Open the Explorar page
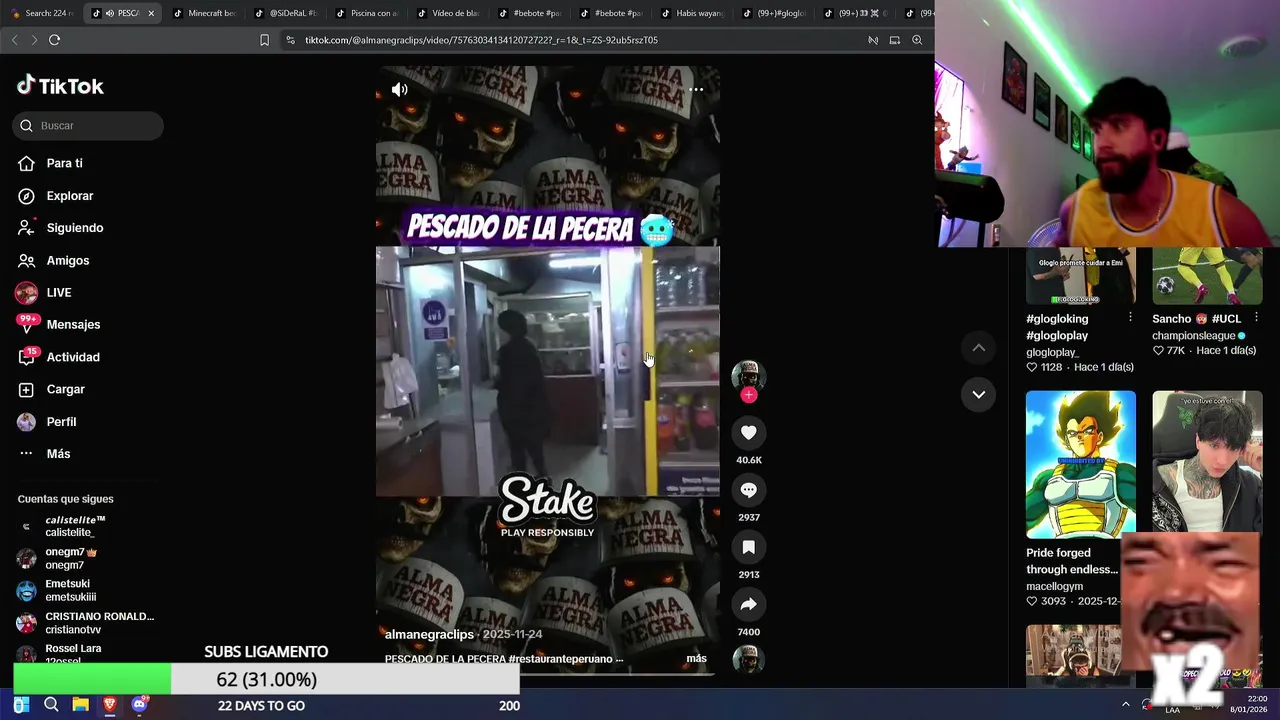This screenshot has width=1280, height=720. click(x=69, y=196)
